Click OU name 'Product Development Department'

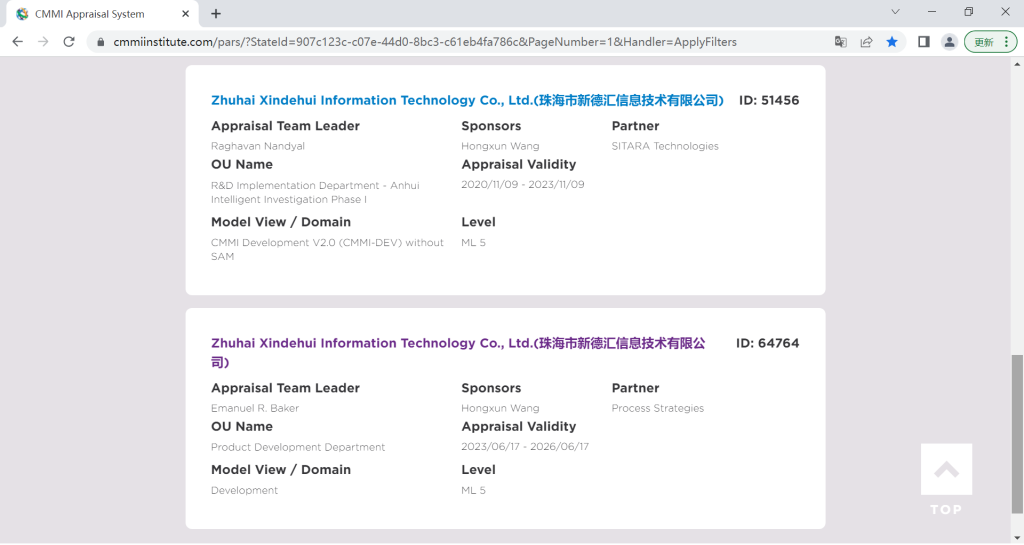[298, 447]
